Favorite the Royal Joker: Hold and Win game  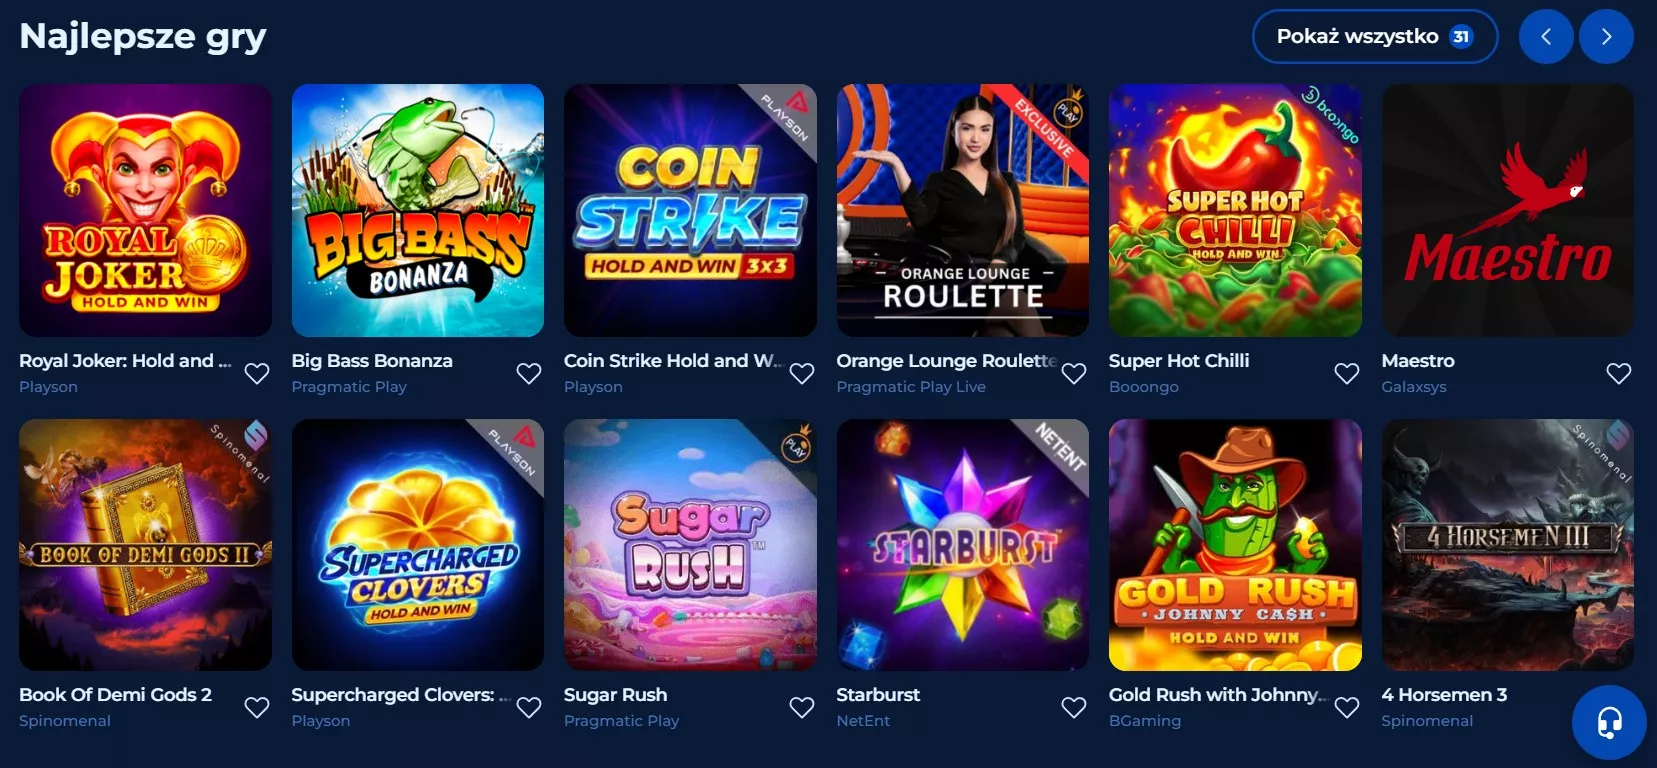[257, 373]
